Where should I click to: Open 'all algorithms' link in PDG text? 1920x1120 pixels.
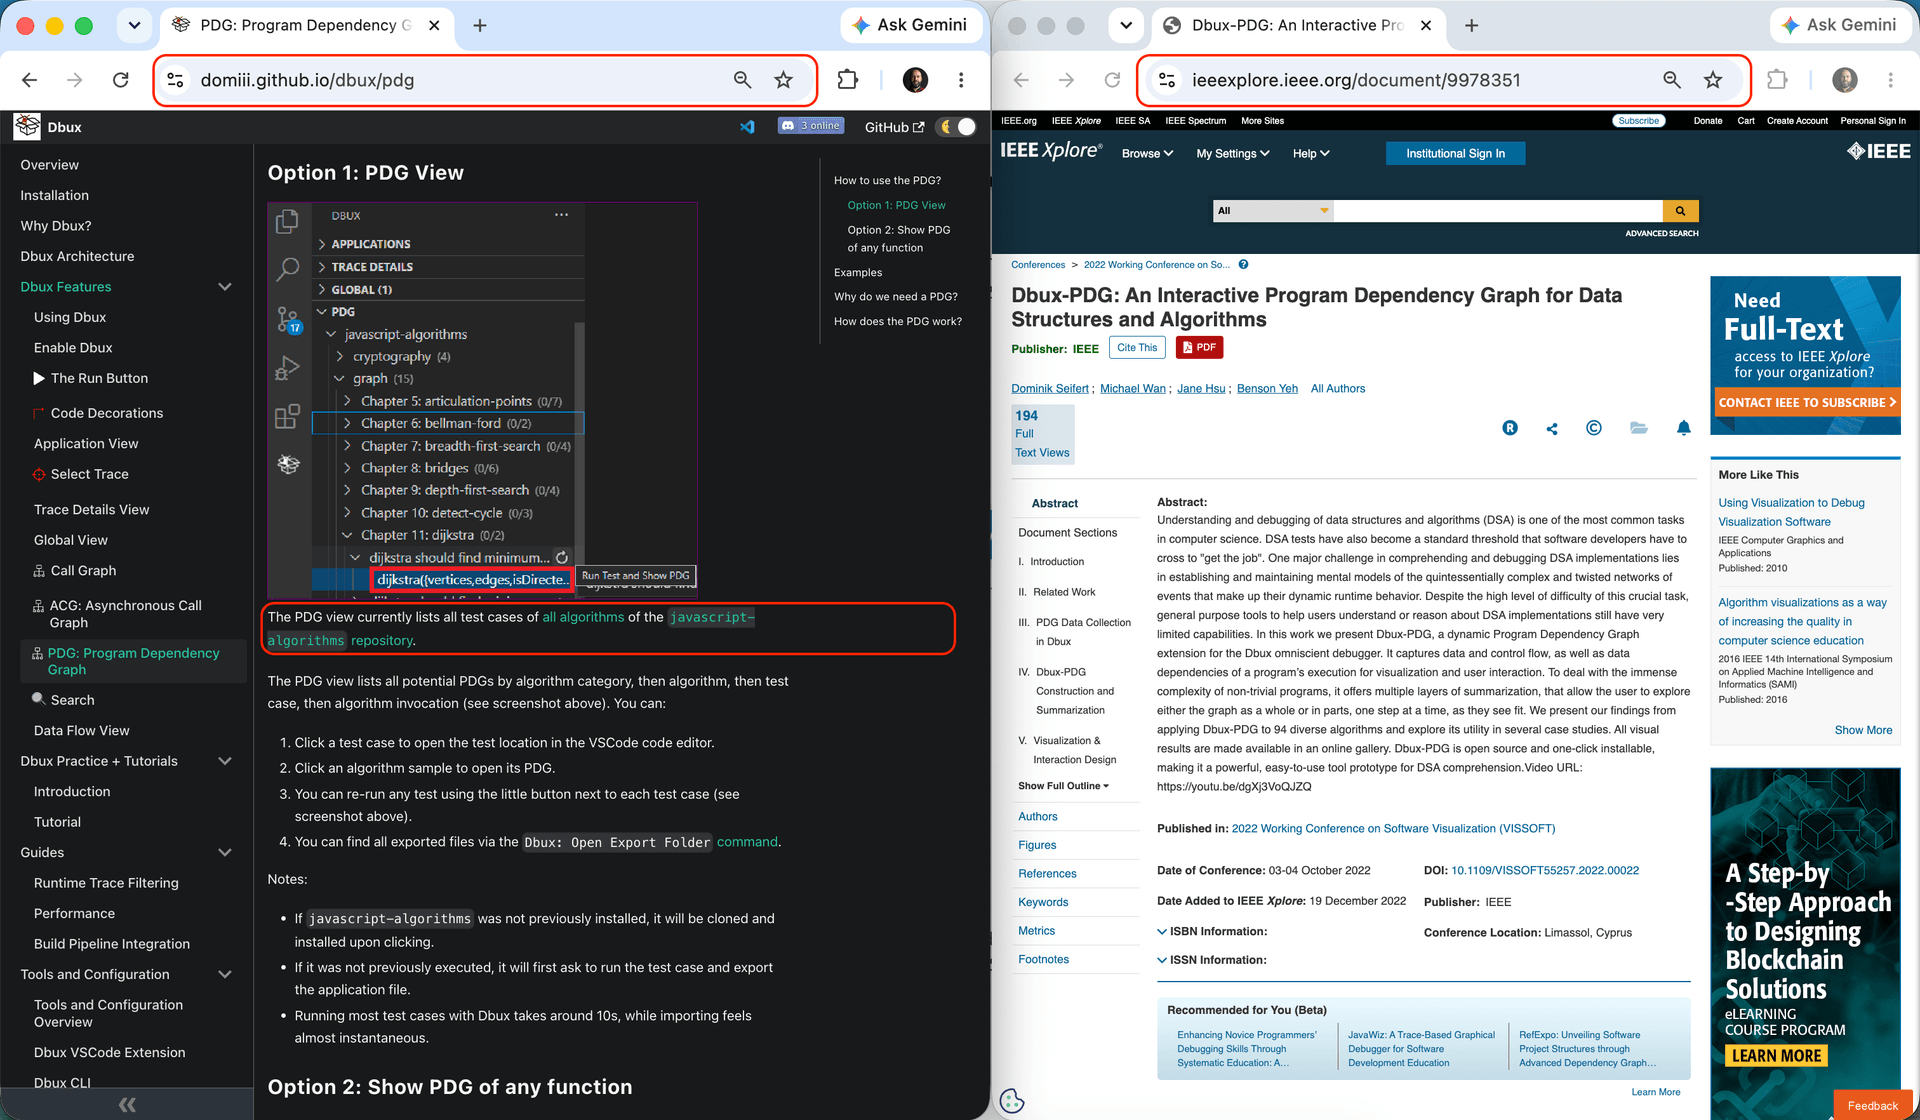click(x=583, y=617)
